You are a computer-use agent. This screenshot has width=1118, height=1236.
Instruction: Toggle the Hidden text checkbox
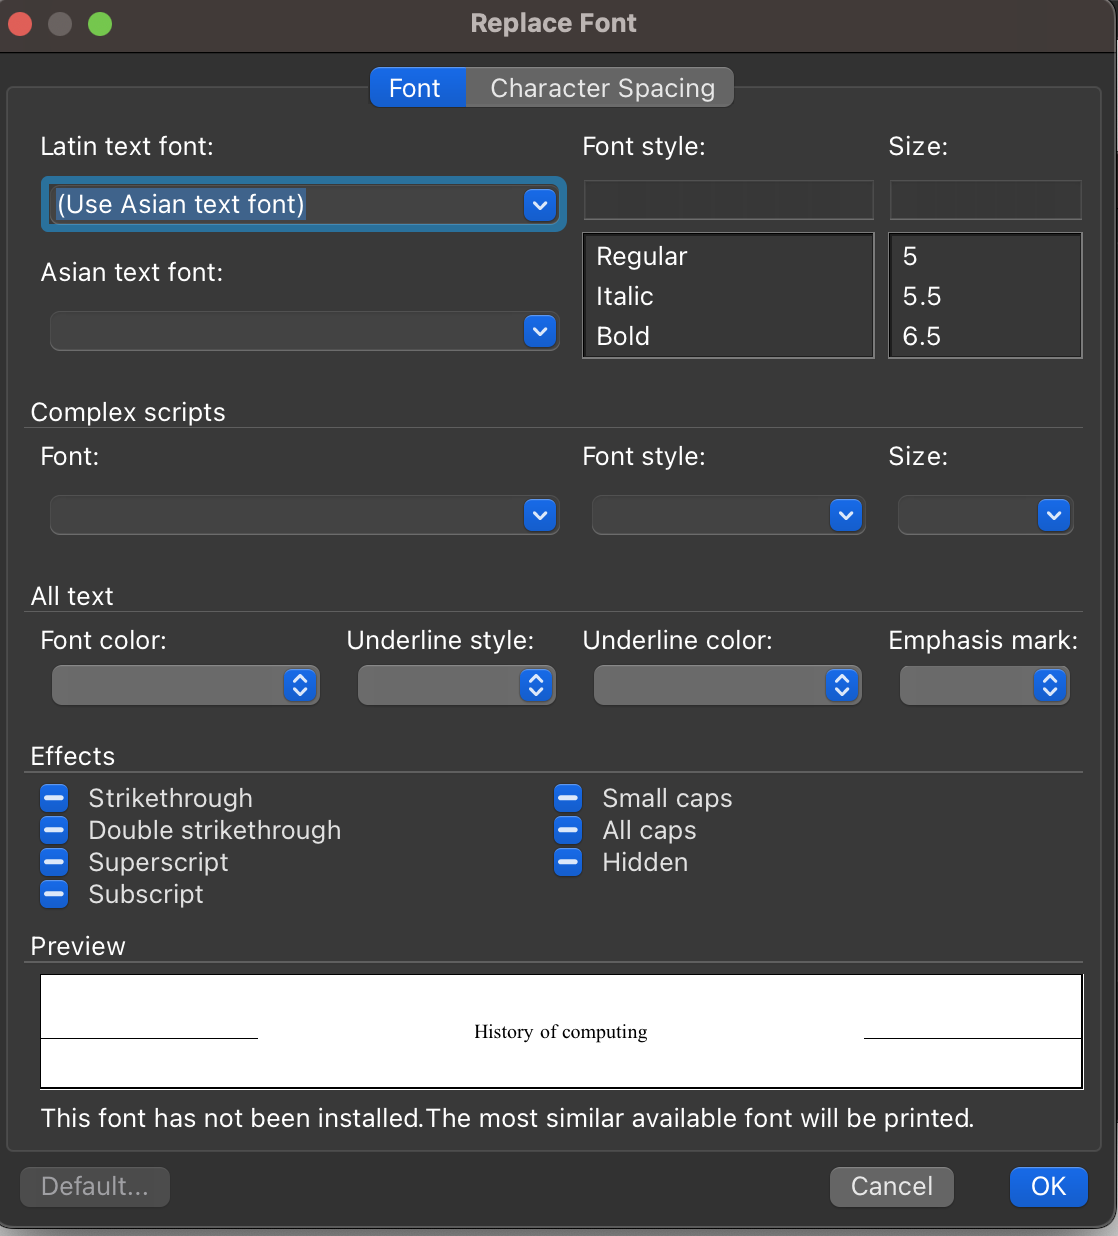pyautogui.click(x=568, y=862)
